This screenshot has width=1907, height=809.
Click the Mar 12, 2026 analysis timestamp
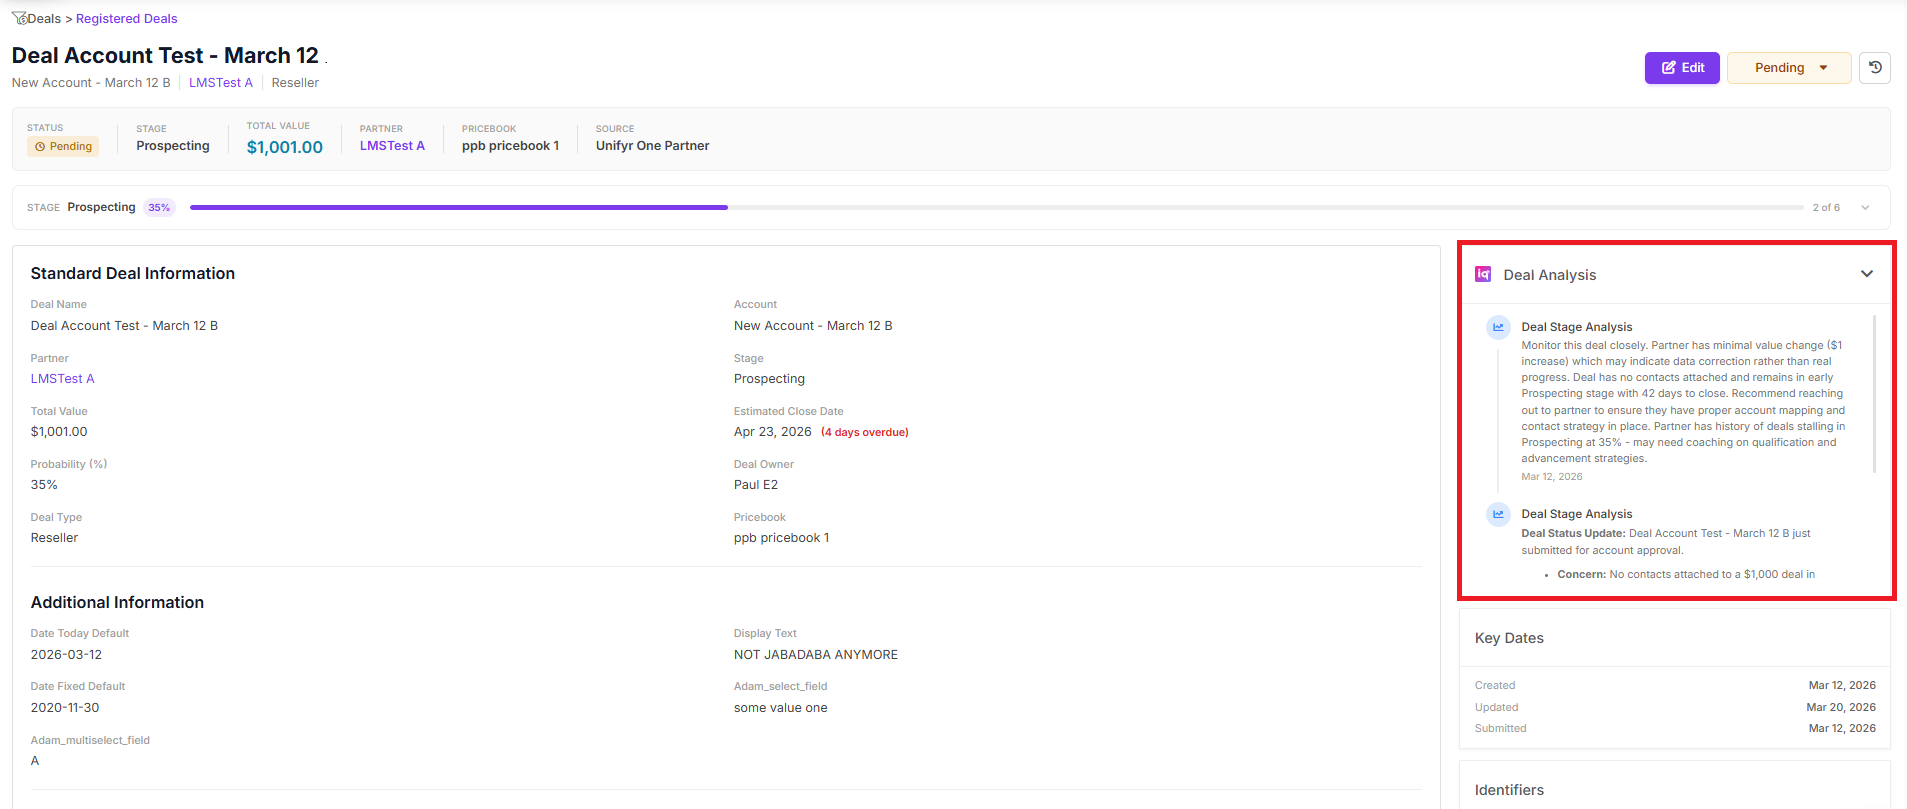[1552, 477]
